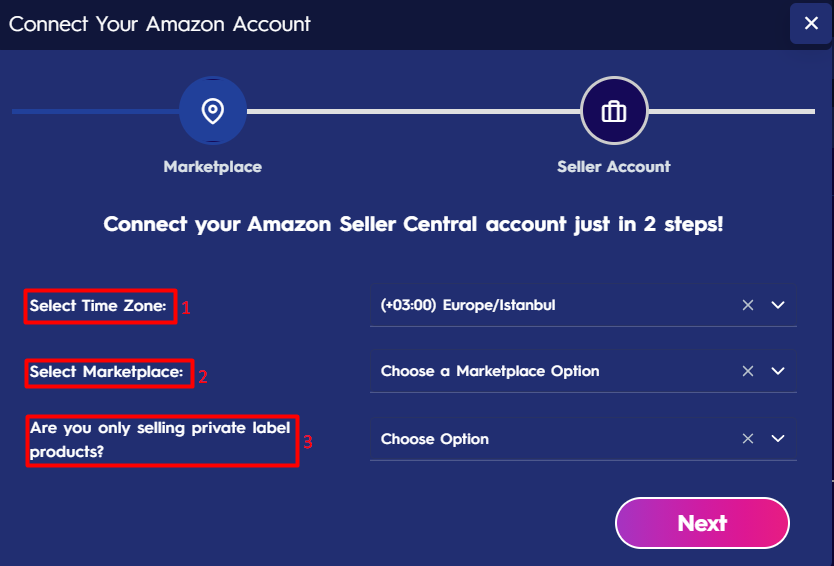Click the private label products question text
This screenshot has width=834, height=566.
point(160,439)
